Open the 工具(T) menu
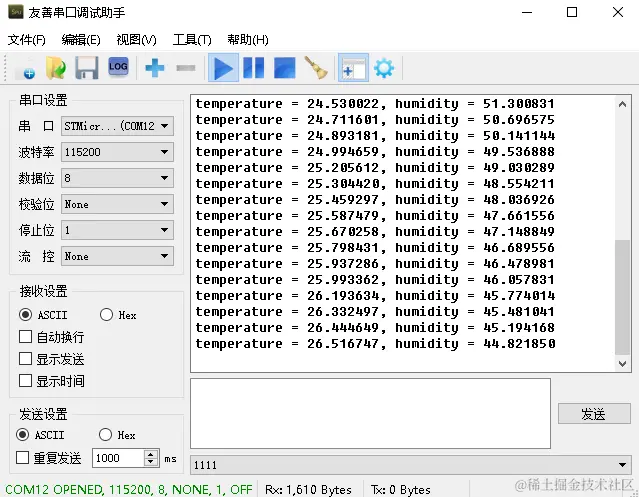639x497 pixels. pos(192,40)
